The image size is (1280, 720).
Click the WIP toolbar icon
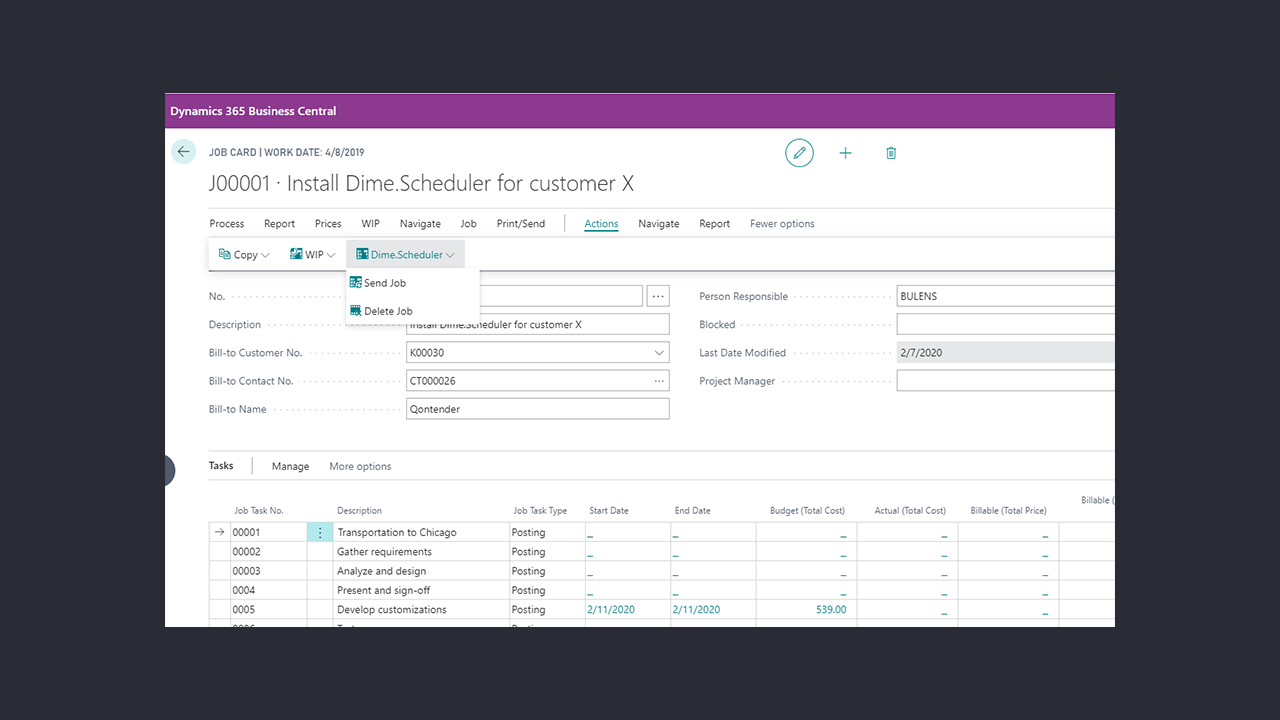[296, 254]
